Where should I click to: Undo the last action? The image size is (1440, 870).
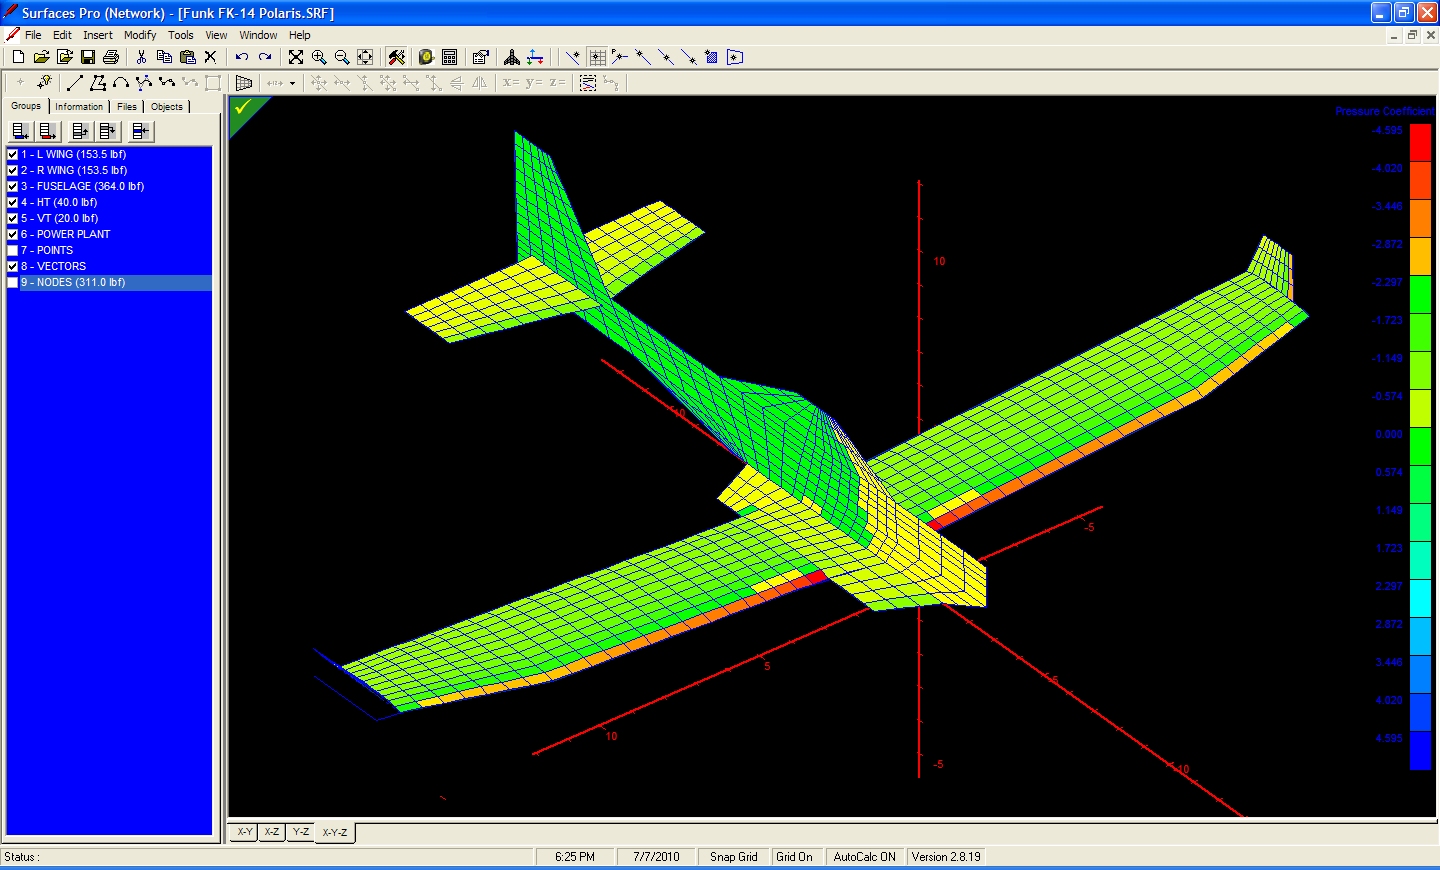pos(241,57)
